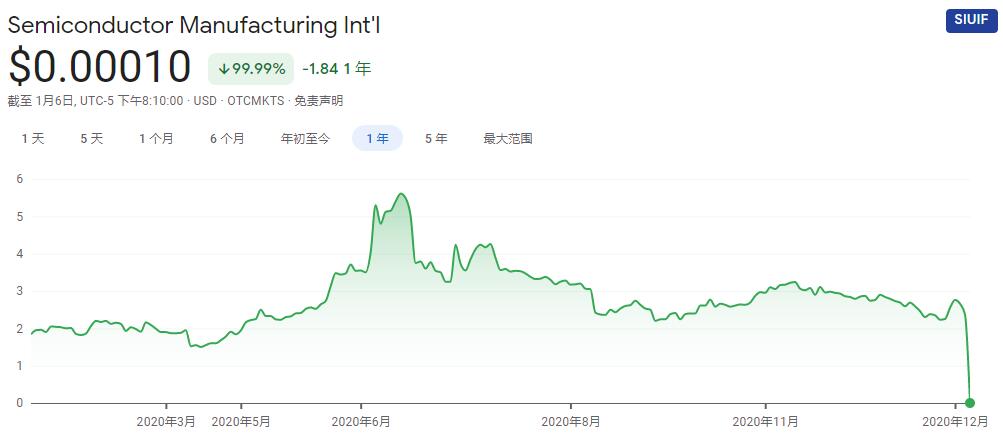Click the chart's highest peak above 5

[x=401, y=194]
